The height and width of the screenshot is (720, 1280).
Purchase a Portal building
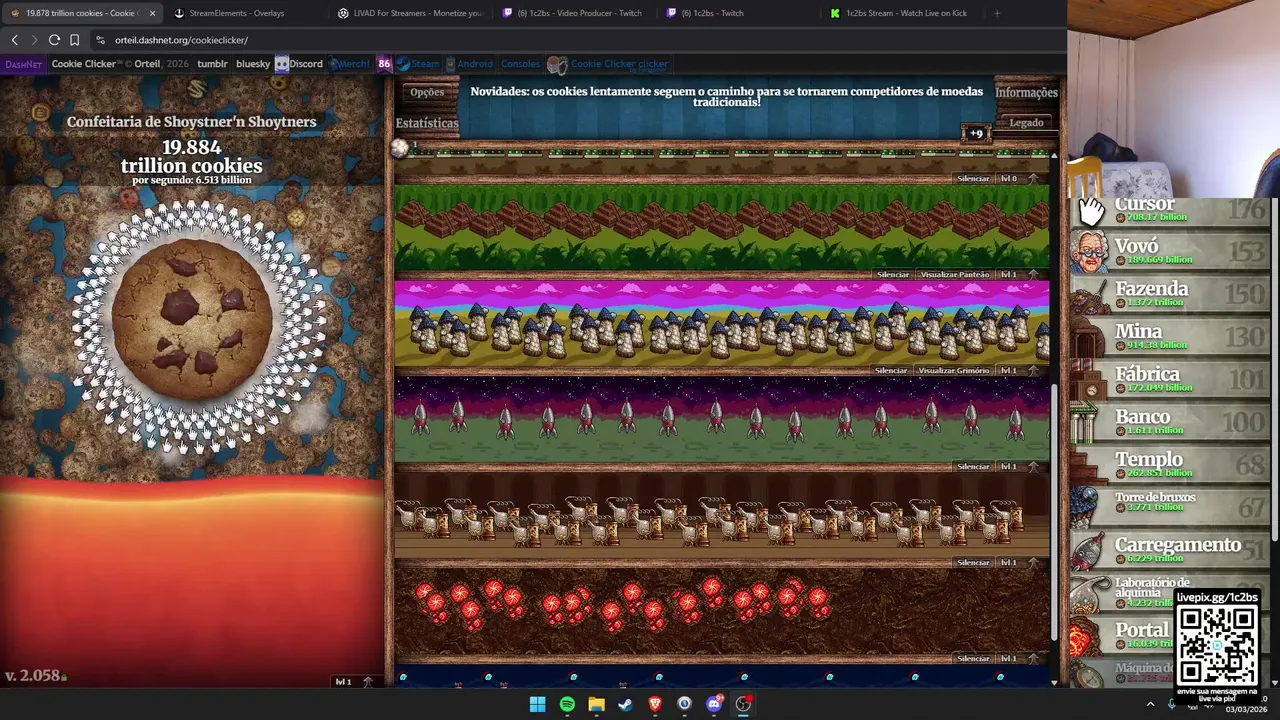[x=1120, y=635]
